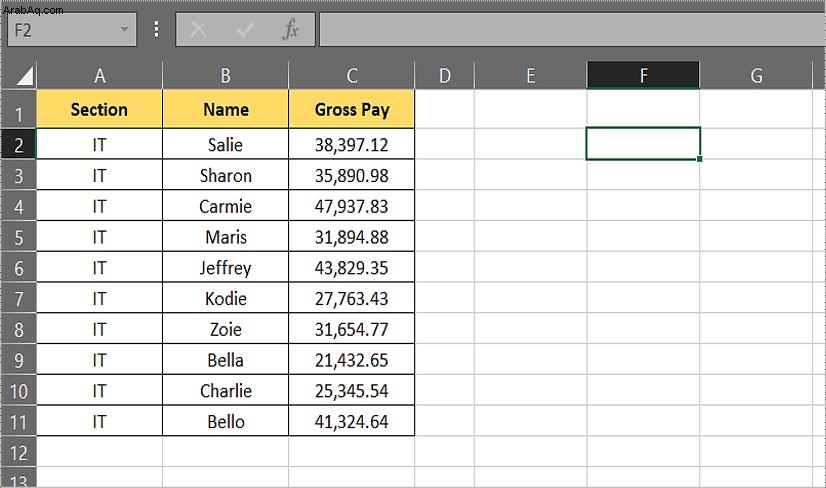Click the Name header cell

tap(225, 109)
